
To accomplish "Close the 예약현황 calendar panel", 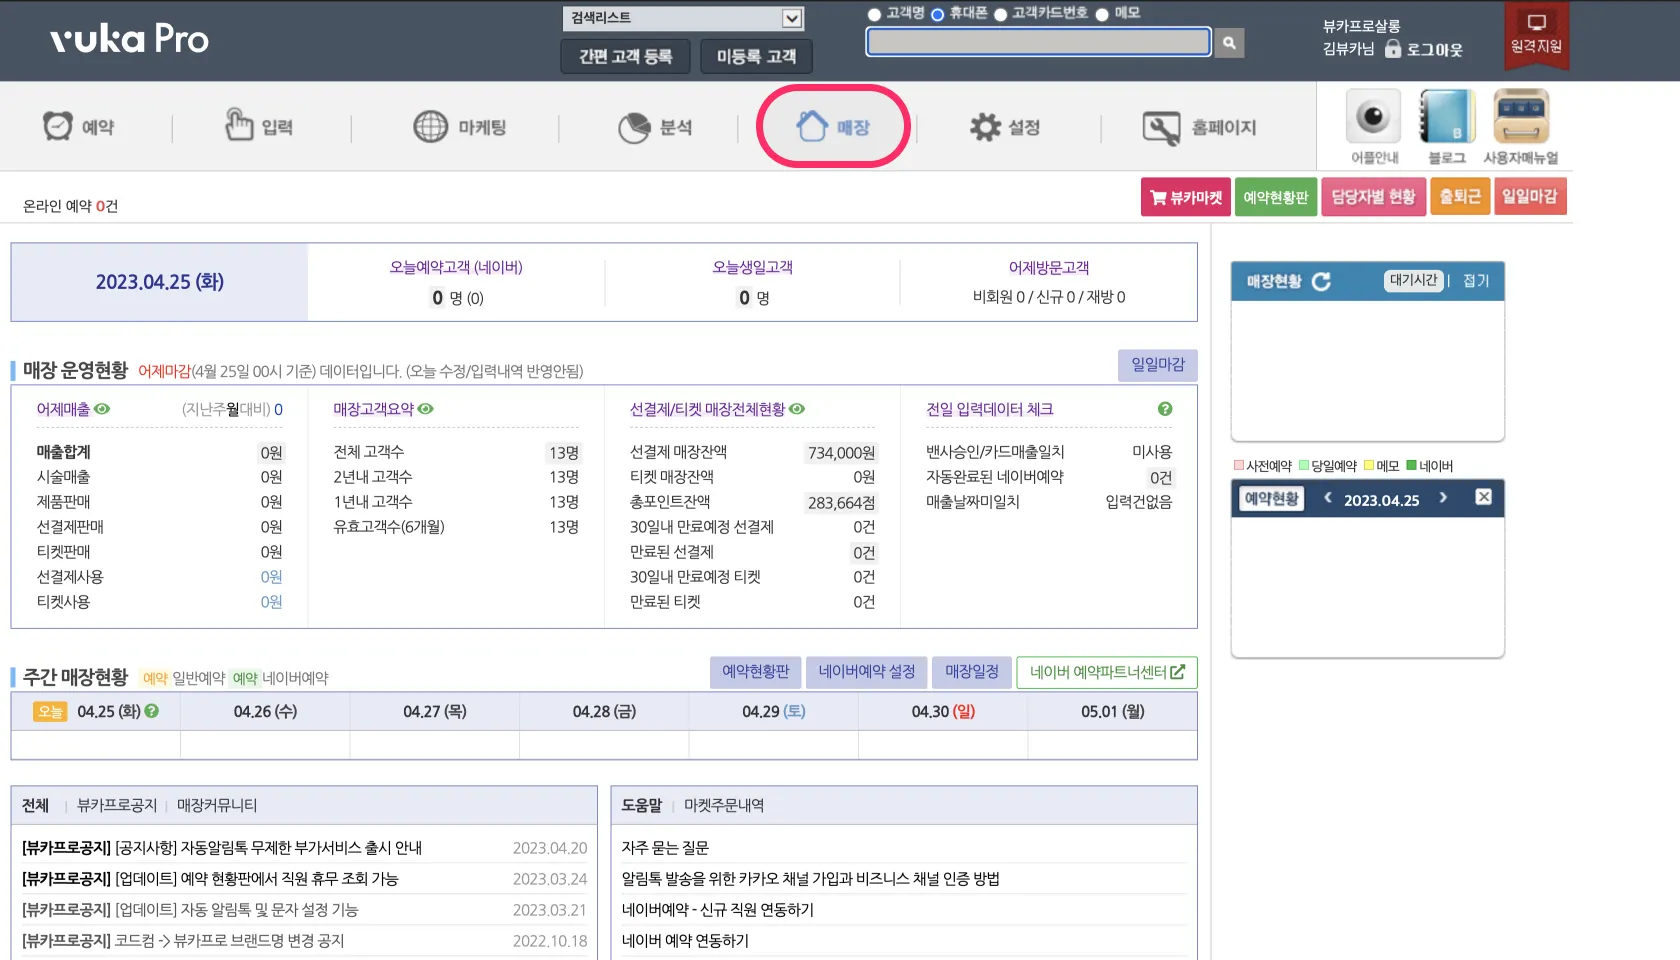I will pos(1483,497).
